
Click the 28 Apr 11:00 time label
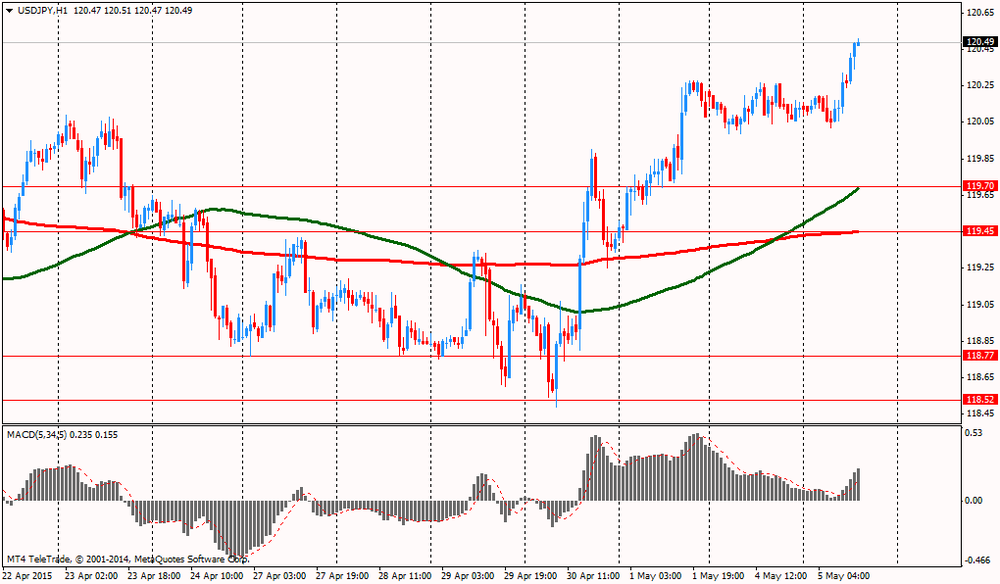click(405, 576)
